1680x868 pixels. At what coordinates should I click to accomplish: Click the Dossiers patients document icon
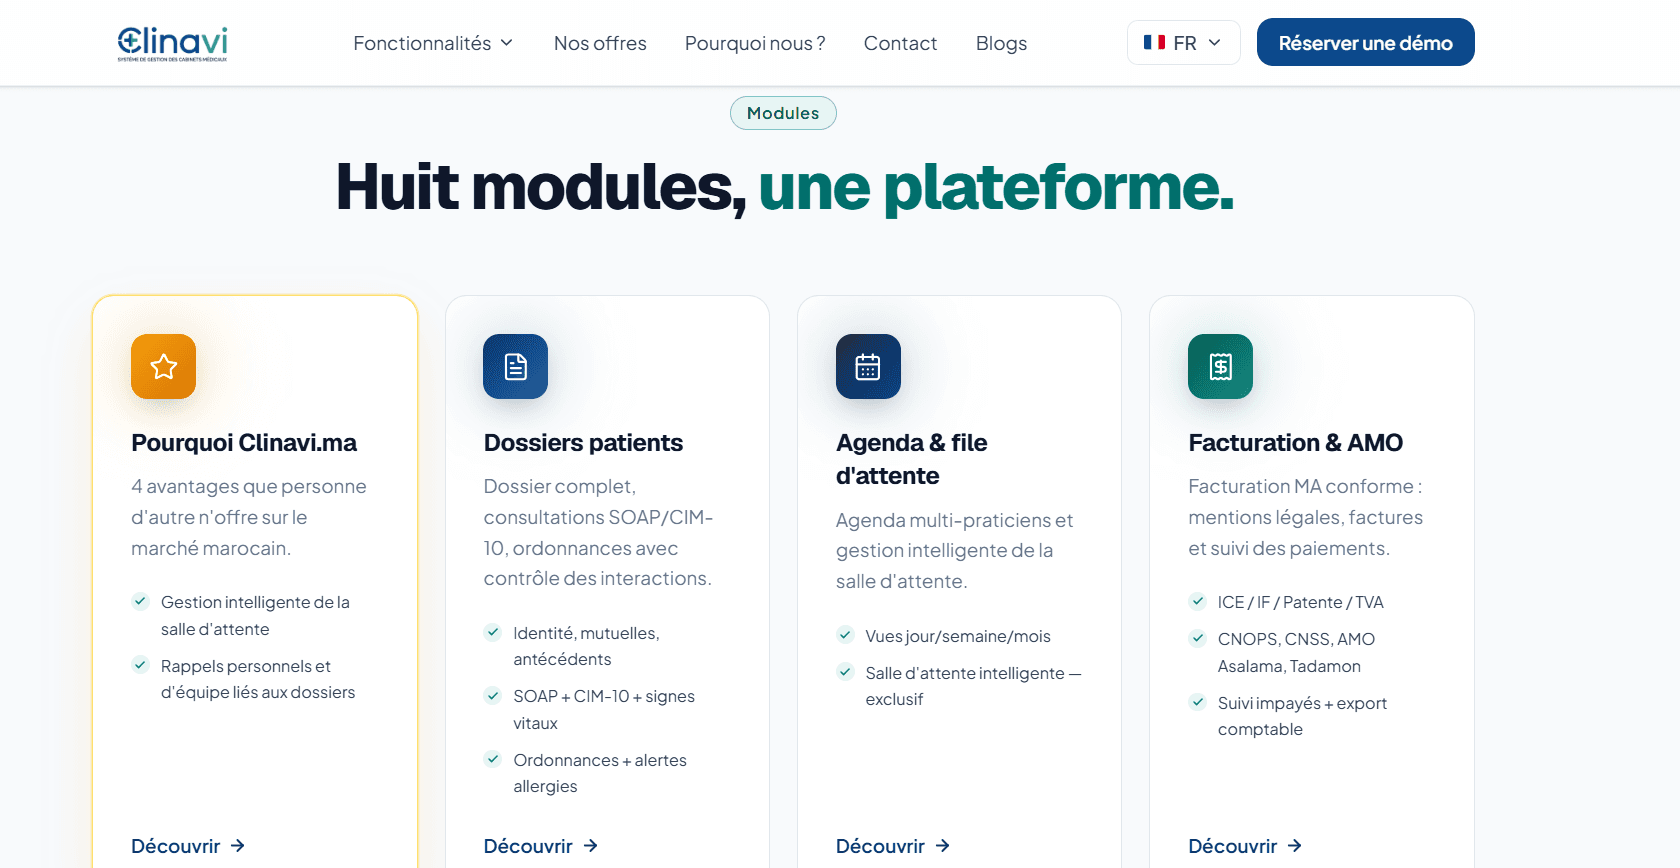(515, 367)
